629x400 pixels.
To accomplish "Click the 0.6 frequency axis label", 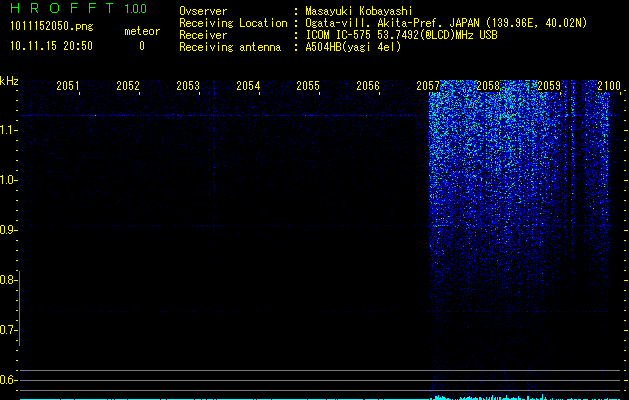I will click(x=8, y=380).
